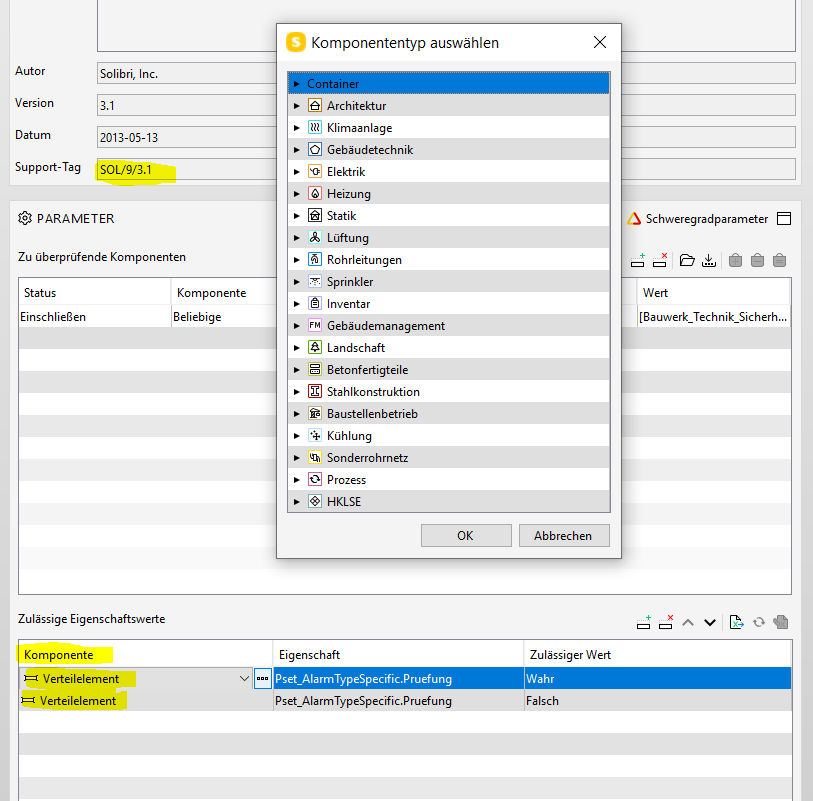The height and width of the screenshot is (801, 813).
Task: Click the Sonderrohrnetz icon
Action: (315, 457)
